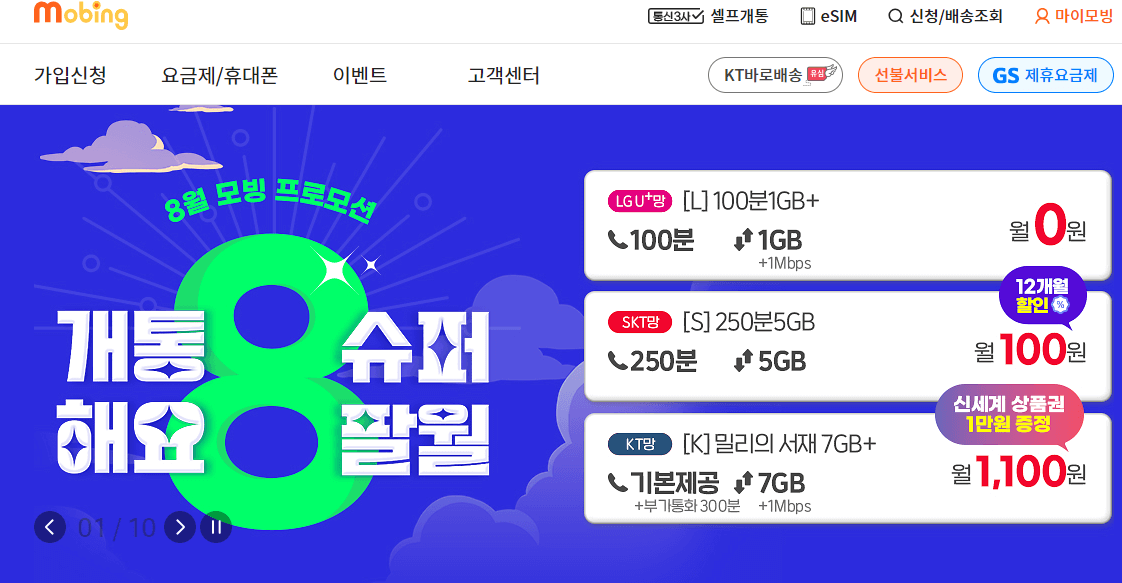Viewport: 1122px width, 583px height.
Task: Click the 선불서비스 button
Action: pyautogui.click(x=910, y=75)
